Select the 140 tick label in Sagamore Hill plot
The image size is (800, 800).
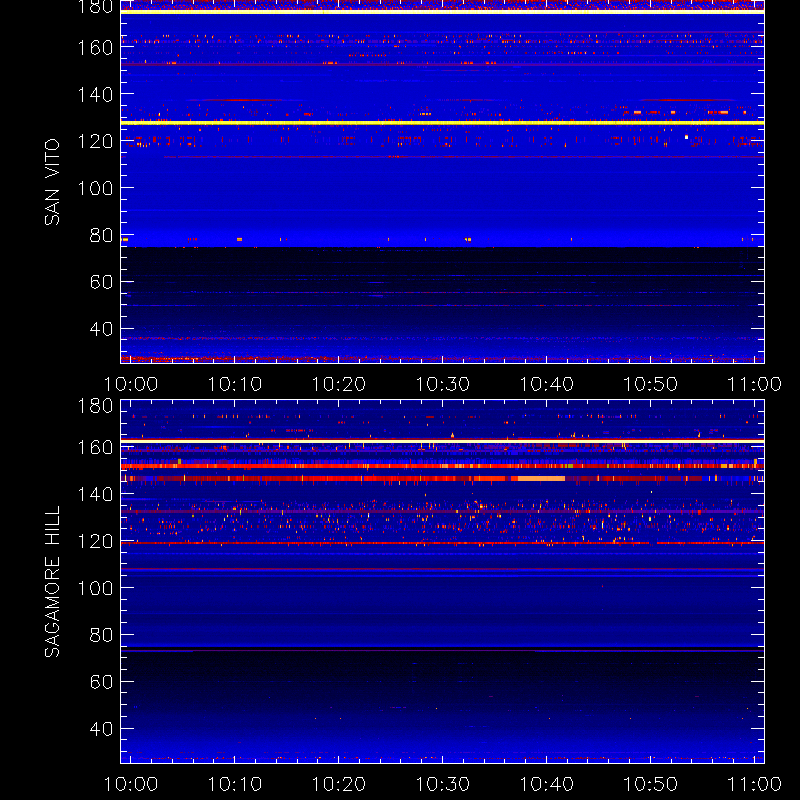(95, 494)
